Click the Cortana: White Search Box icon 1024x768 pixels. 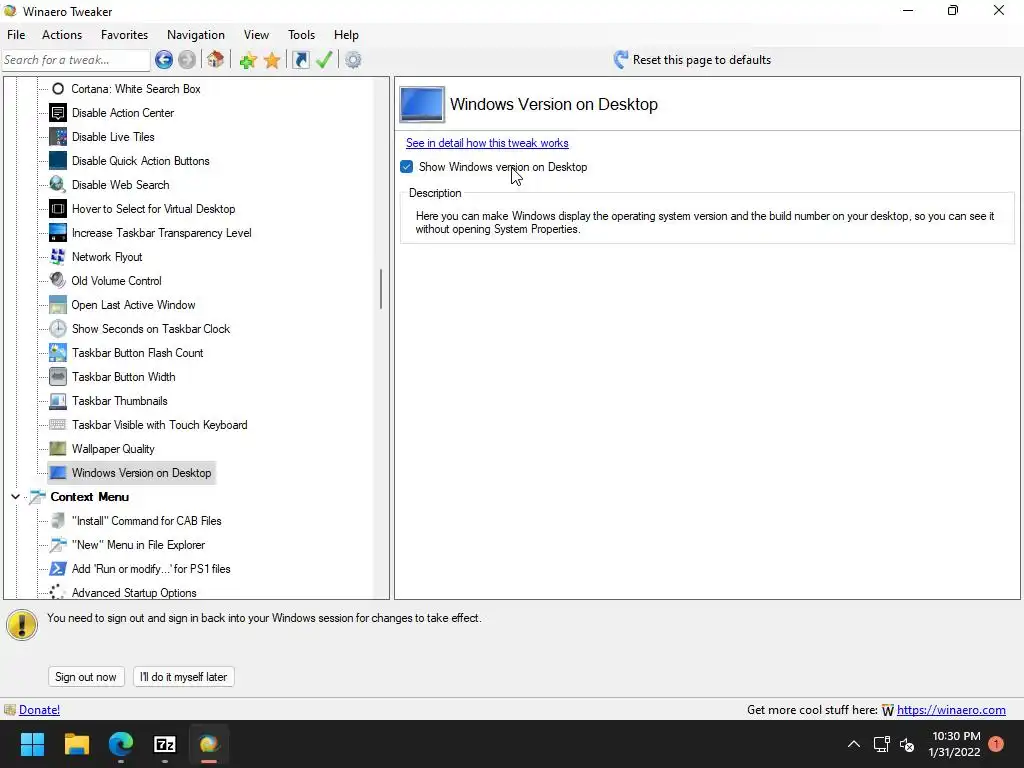(58, 89)
